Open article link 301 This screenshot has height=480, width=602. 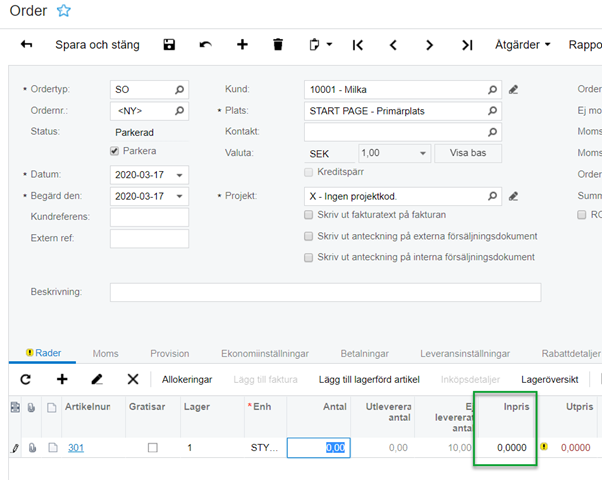point(77,448)
